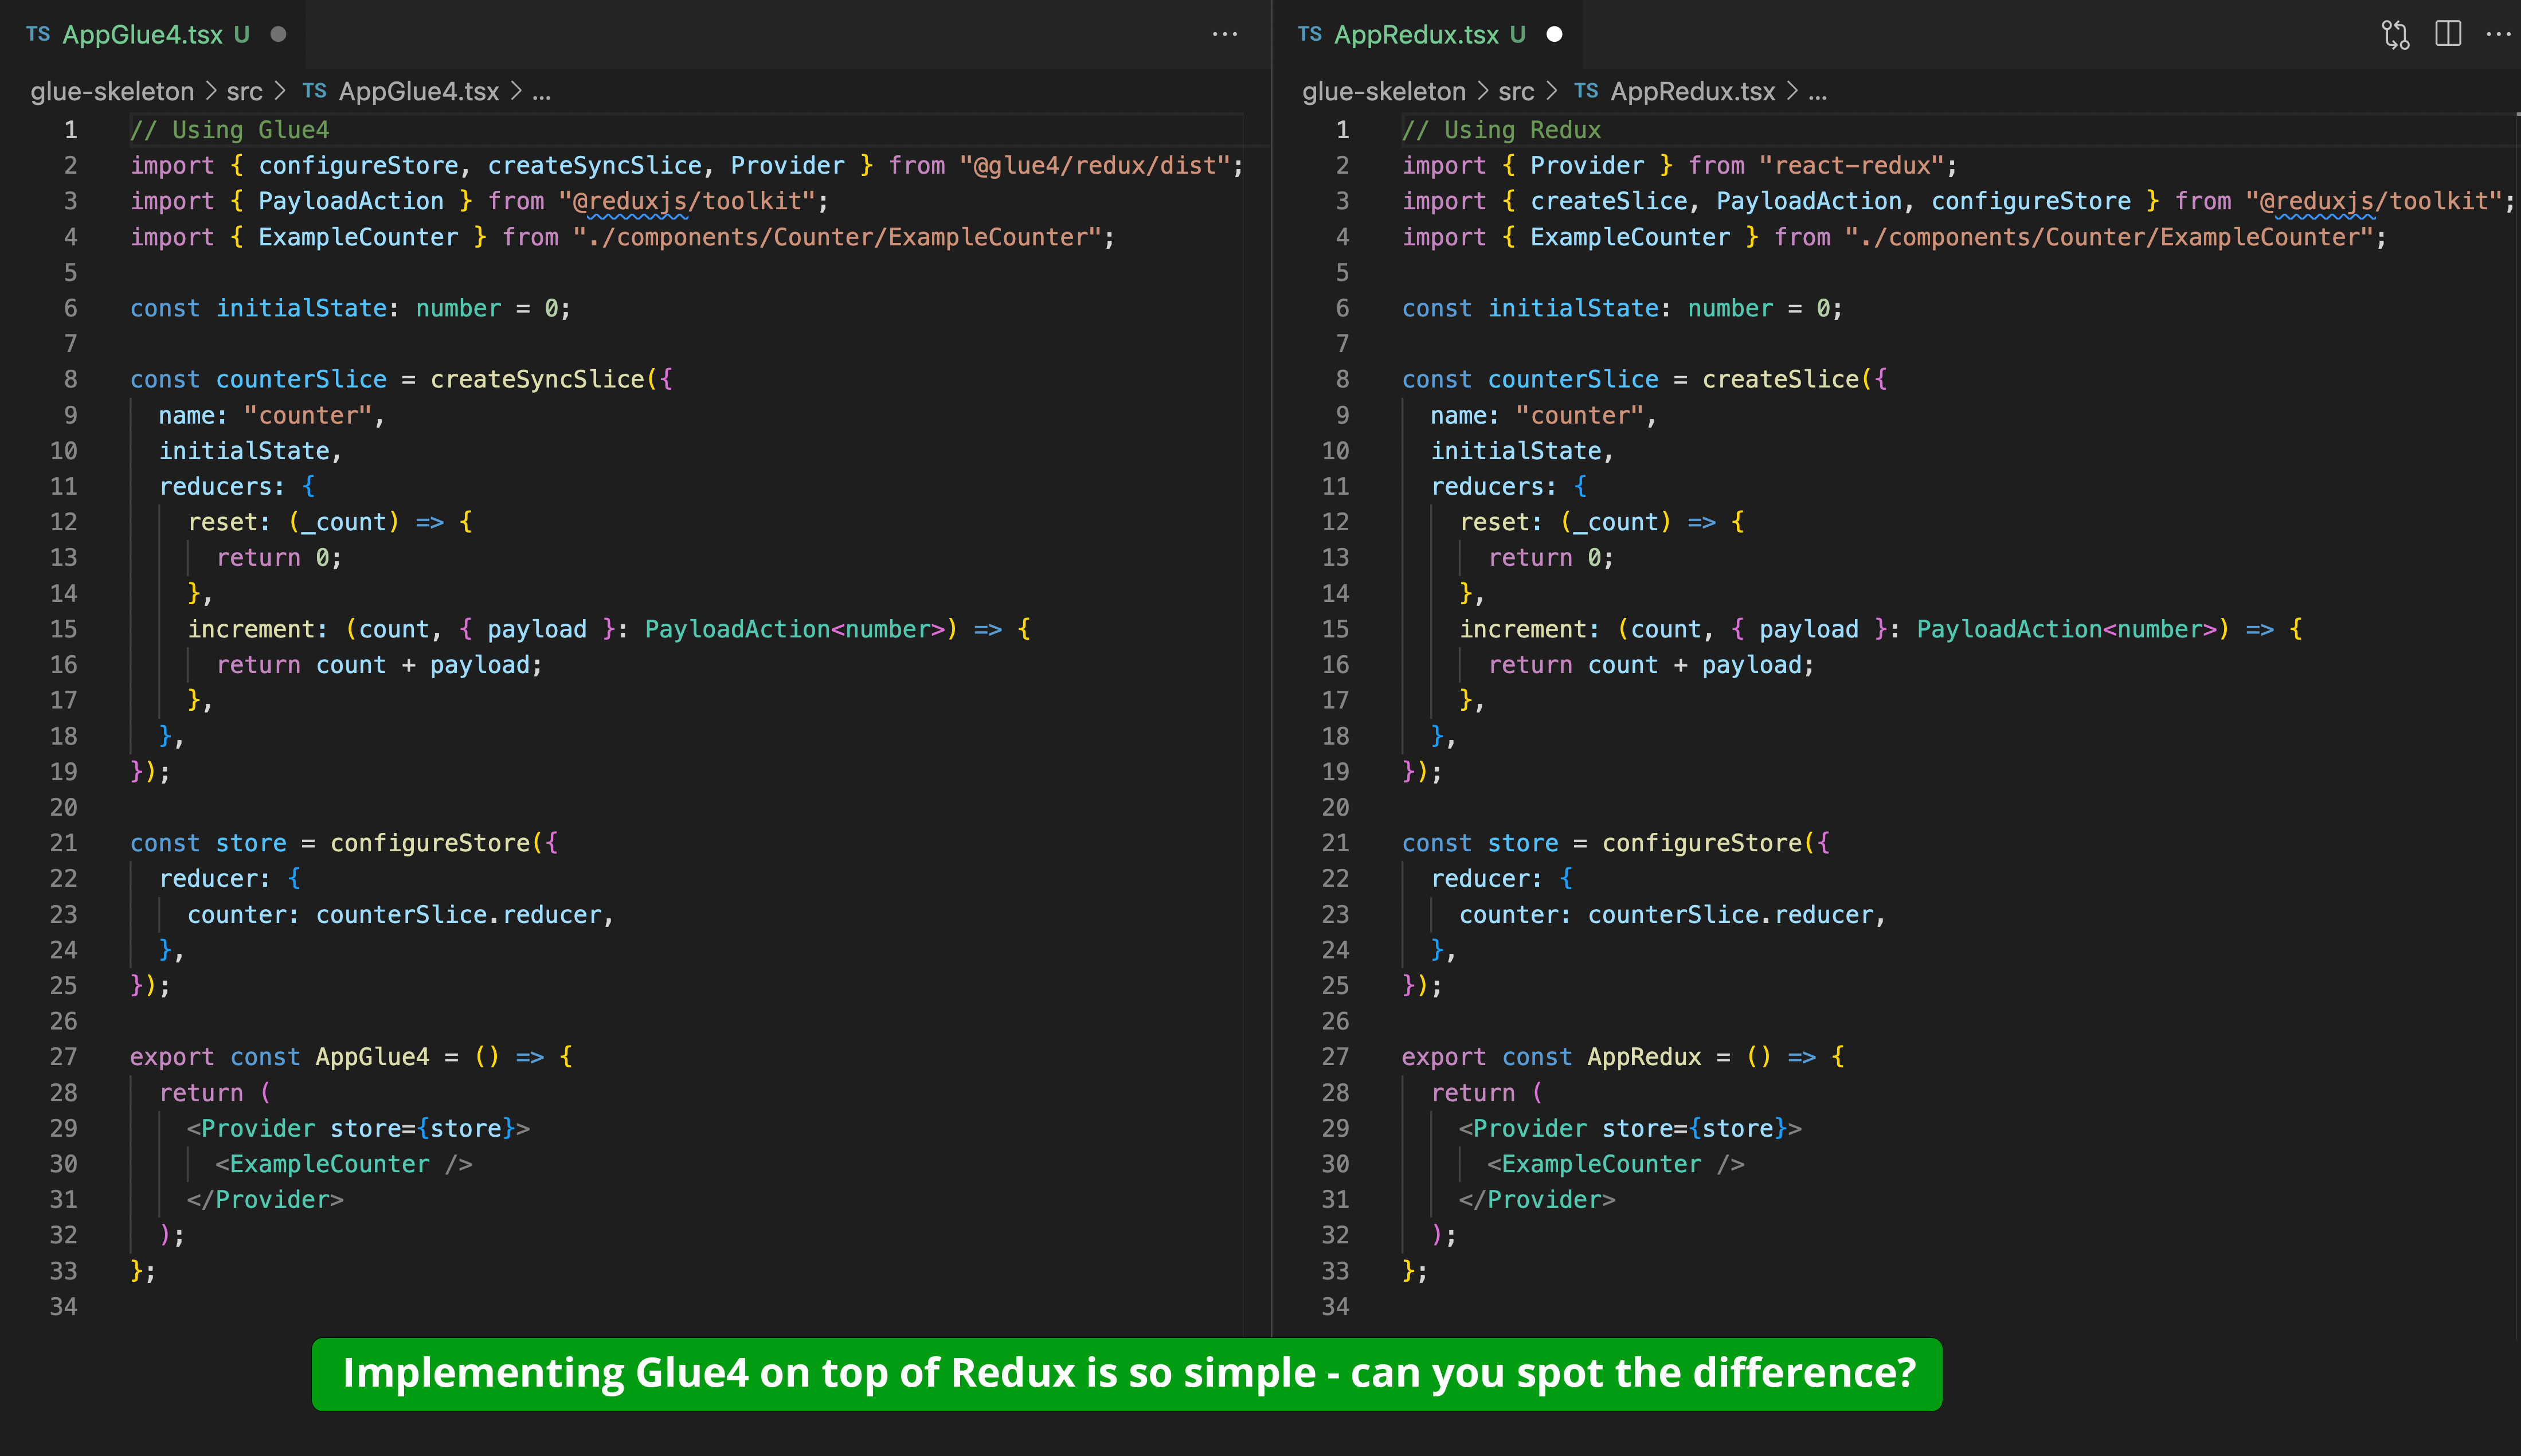Click 'createSlice' call in AppRedux line 8
This screenshot has width=2521, height=1456.
(x=1780, y=379)
